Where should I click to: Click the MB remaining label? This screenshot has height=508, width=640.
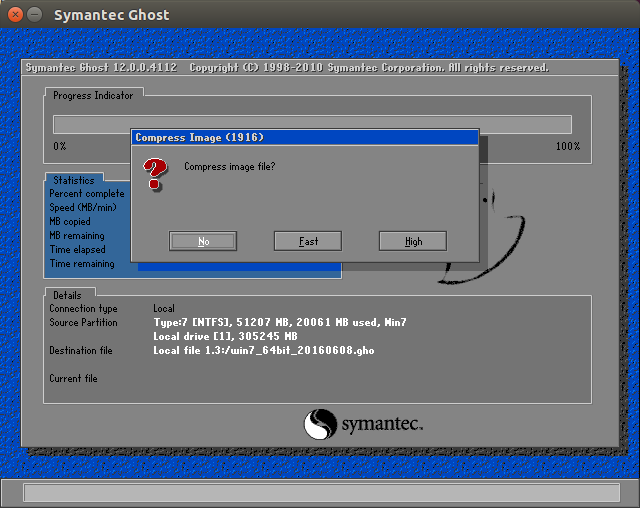(77, 235)
